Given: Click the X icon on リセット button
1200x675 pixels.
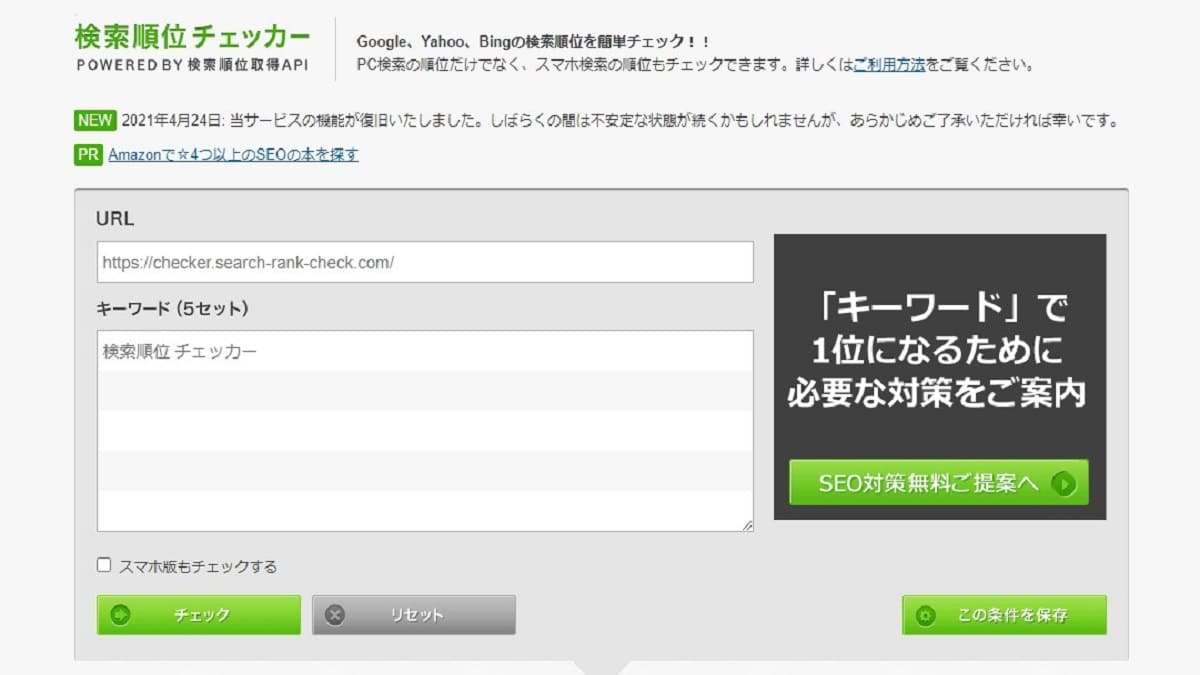Looking at the screenshot, I should point(335,615).
